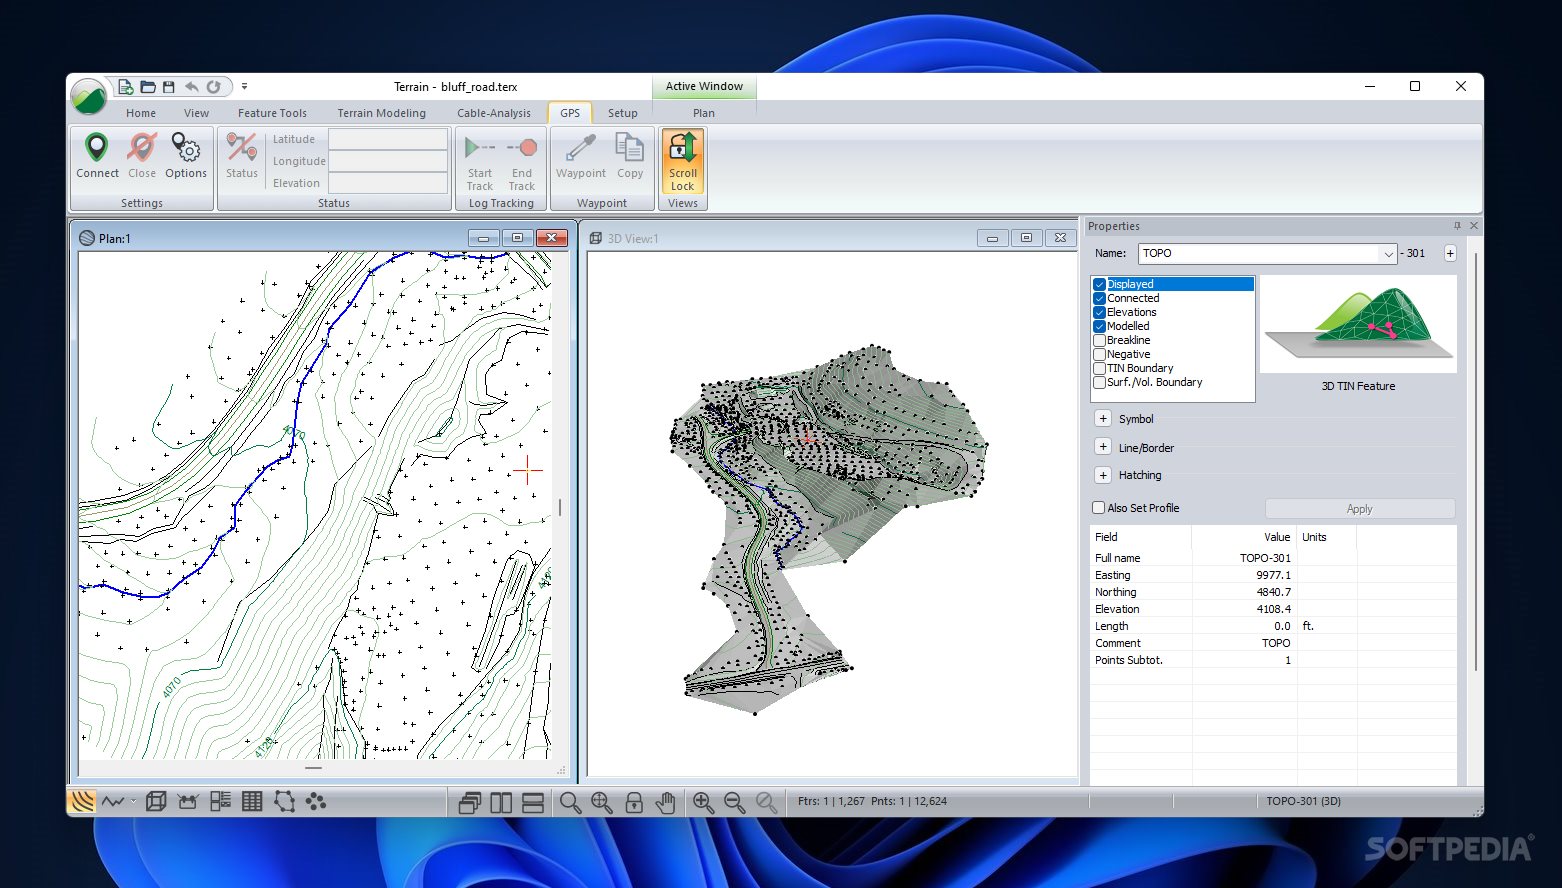Create a new document from quick access

[125, 87]
